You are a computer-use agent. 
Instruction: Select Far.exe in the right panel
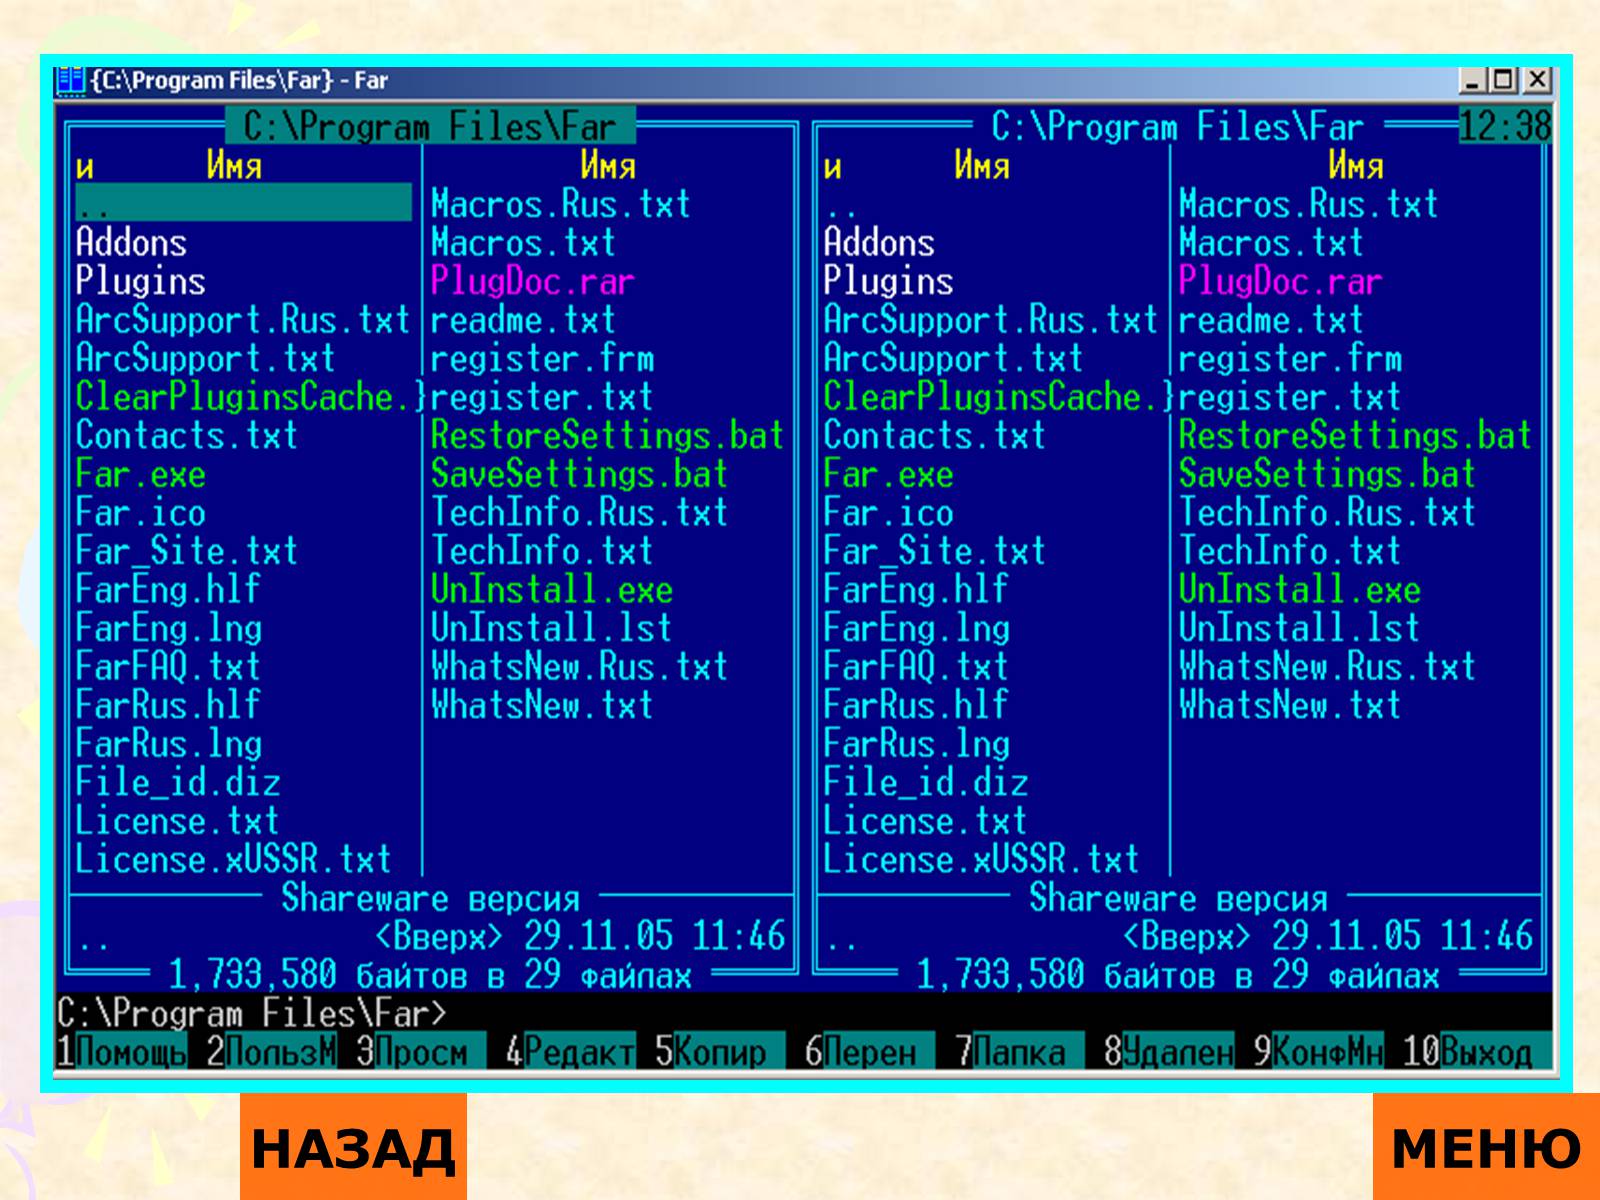tap(888, 474)
